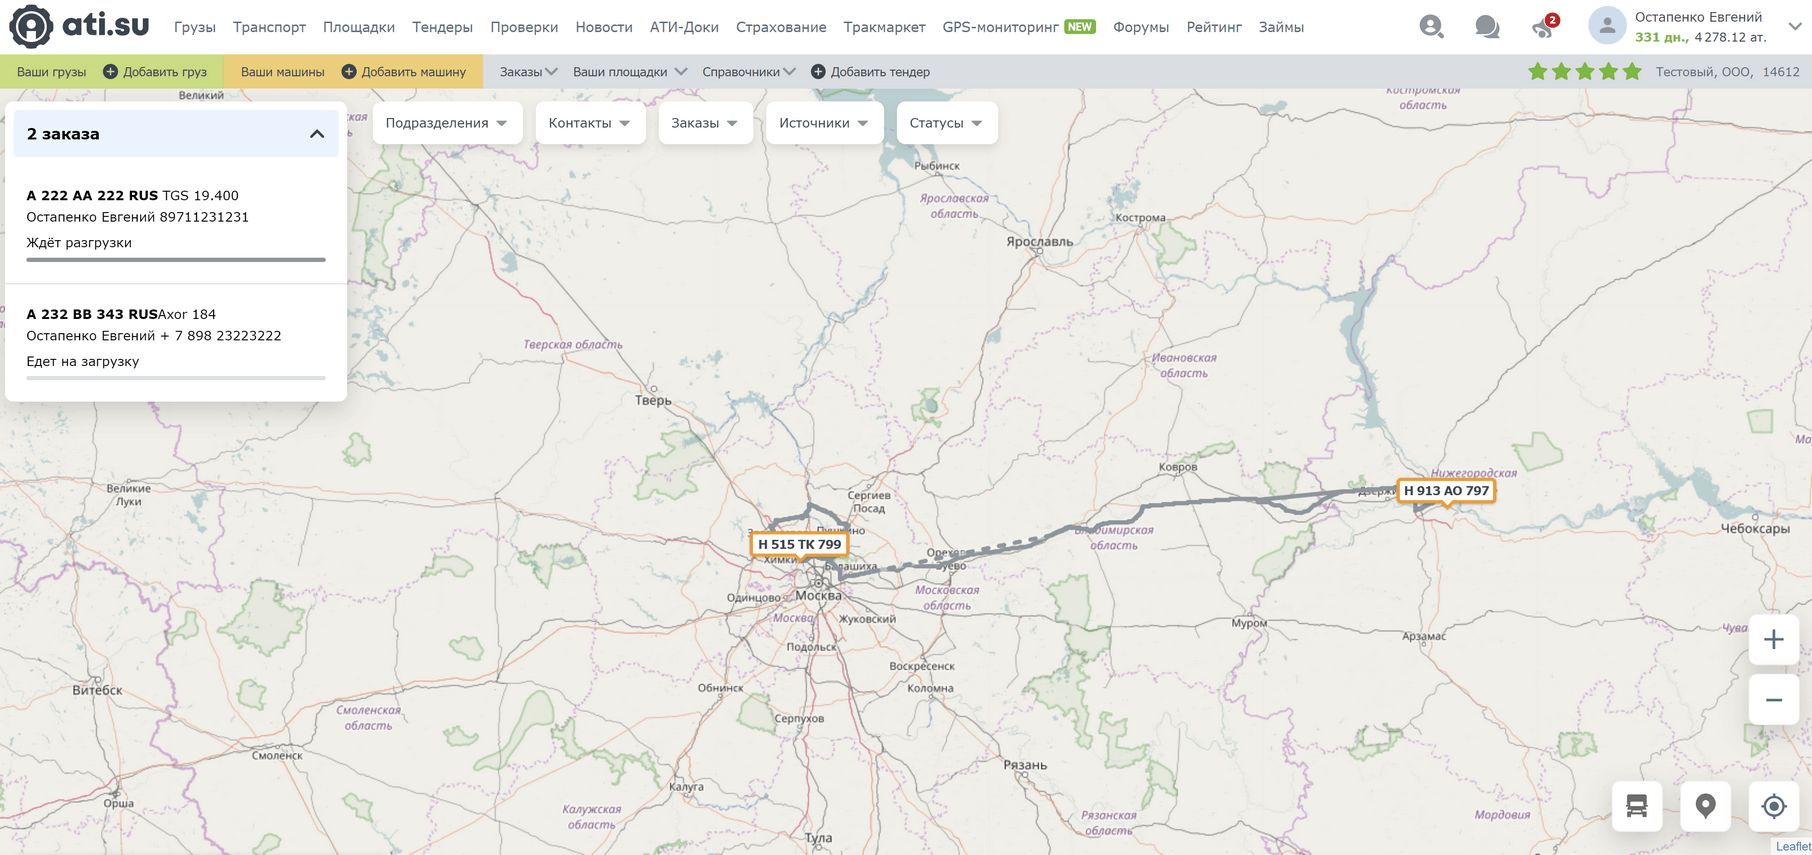Open notifications bell with badge 2
1812x855 pixels.
(1545, 26)
